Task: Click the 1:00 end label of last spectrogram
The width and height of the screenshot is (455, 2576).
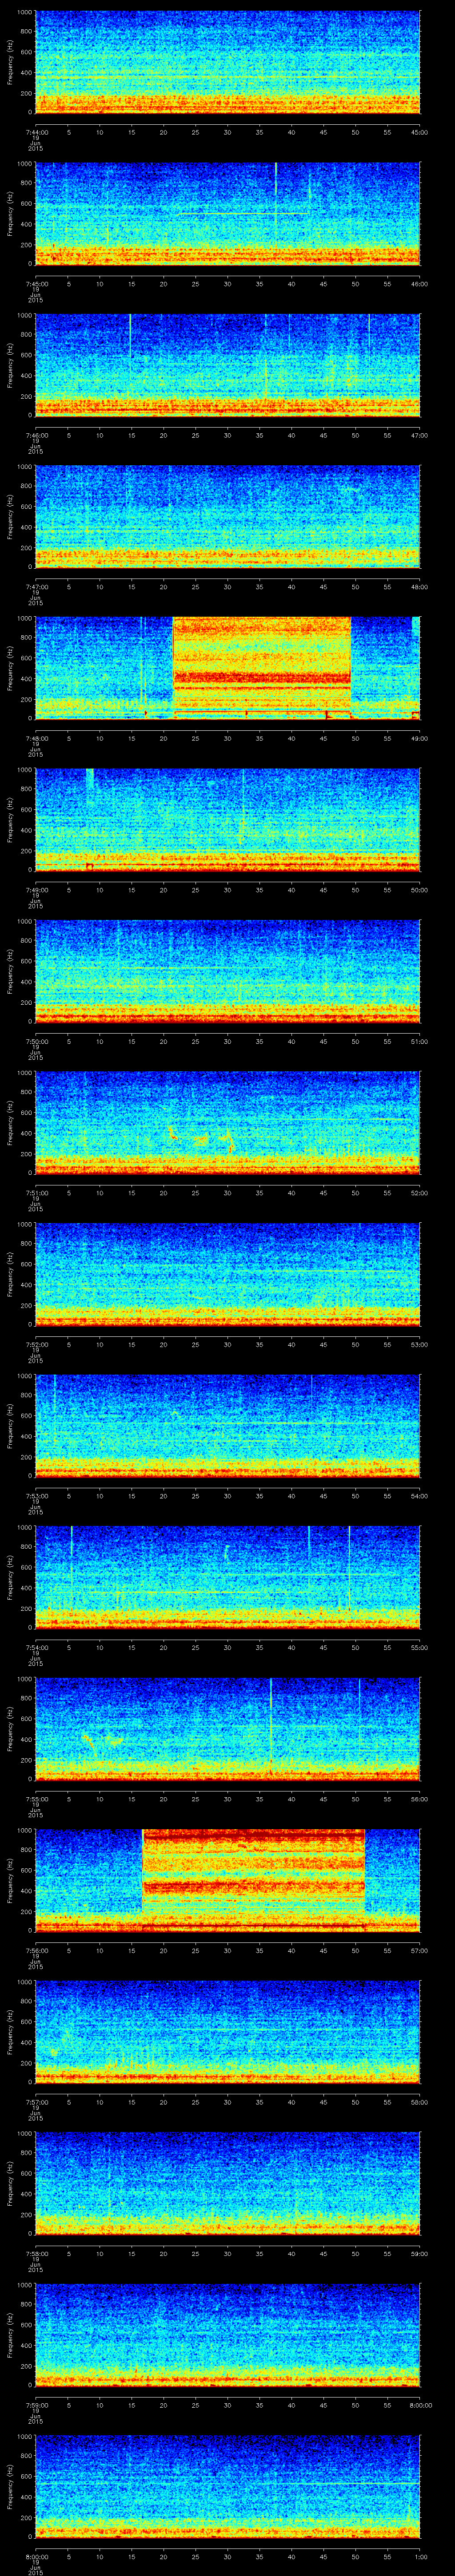Action: [x=420, y=2556]
